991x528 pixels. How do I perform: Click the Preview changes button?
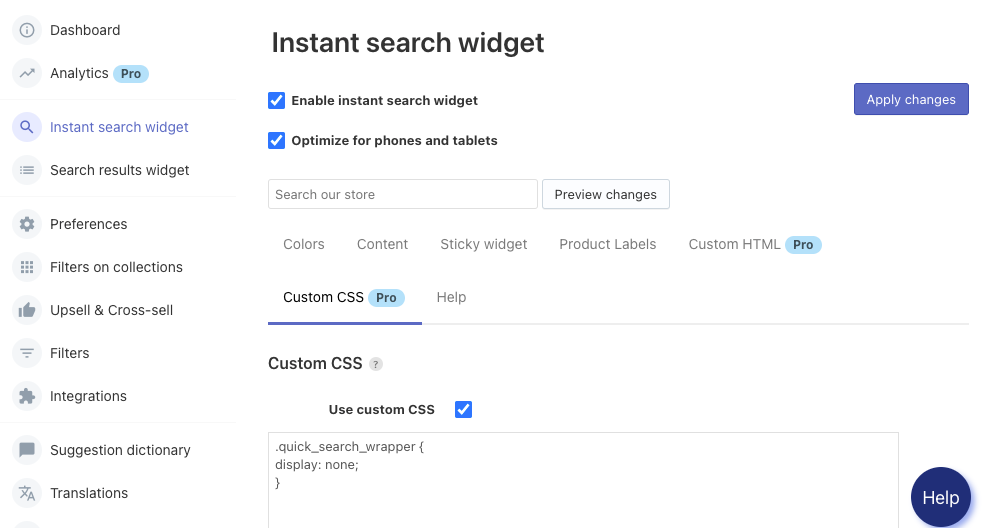tap(605, 194)
